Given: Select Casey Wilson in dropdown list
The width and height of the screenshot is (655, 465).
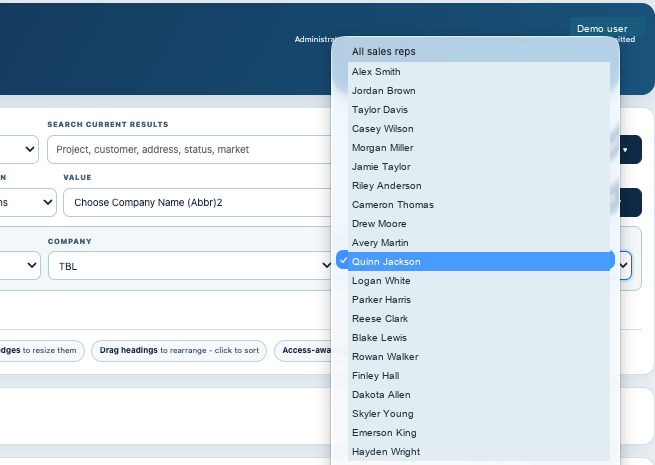Looking at the screenshot, I should [479, 129].
